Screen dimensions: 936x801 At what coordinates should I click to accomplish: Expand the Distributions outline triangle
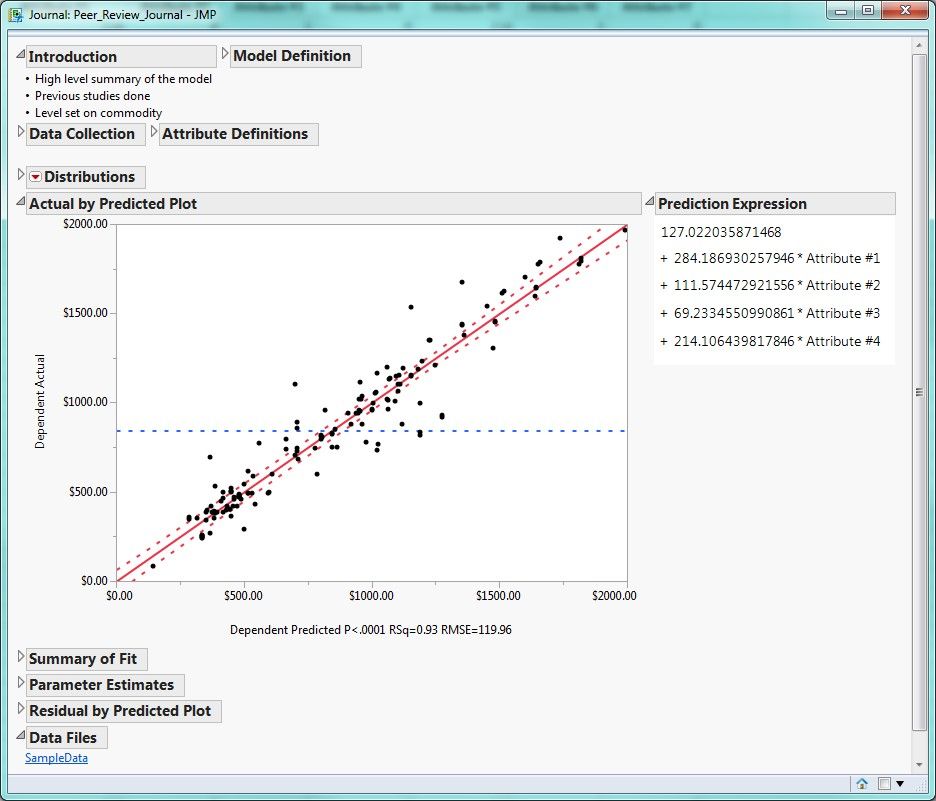(x=21, y=174)
